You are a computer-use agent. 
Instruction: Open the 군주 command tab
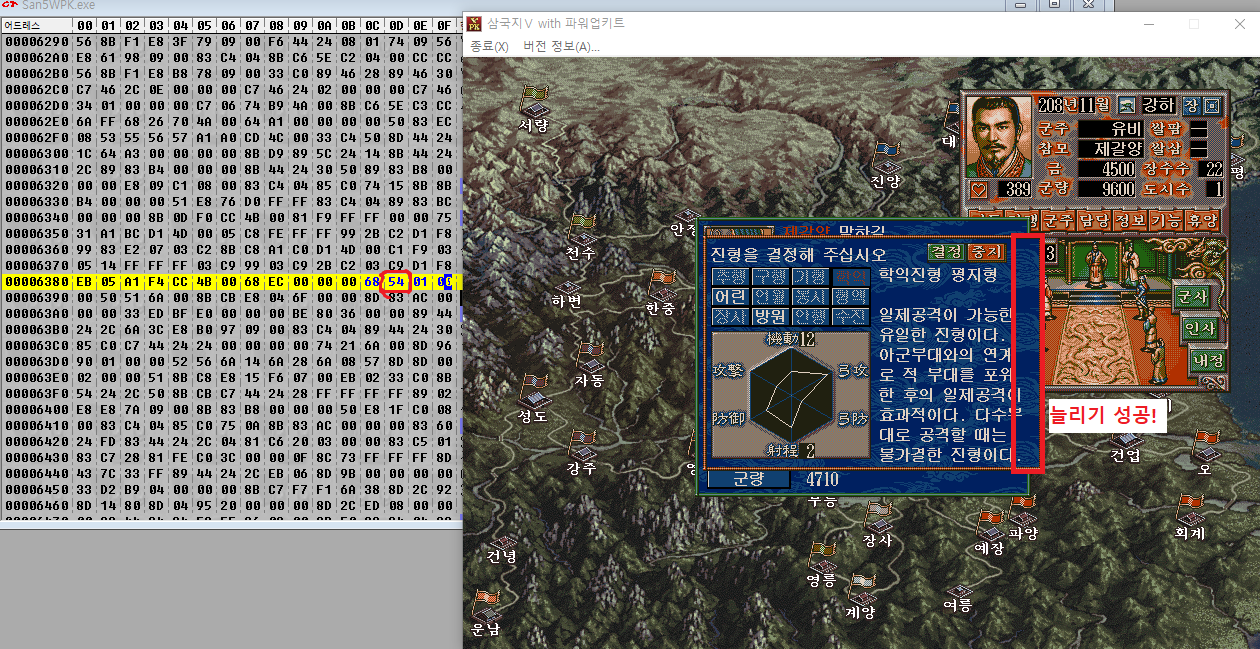1056,220
